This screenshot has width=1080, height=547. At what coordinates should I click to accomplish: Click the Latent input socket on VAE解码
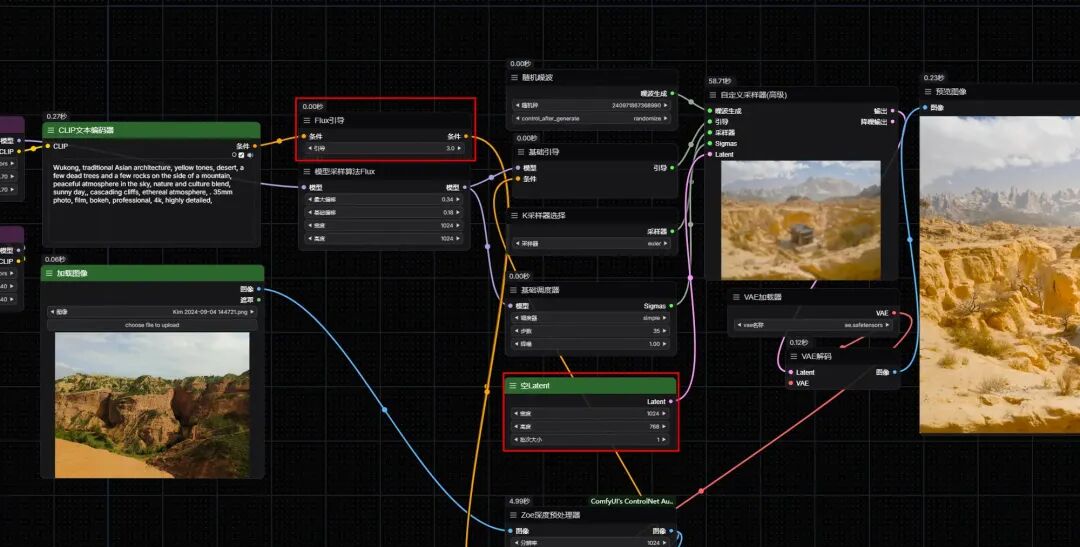click(790, 372)
